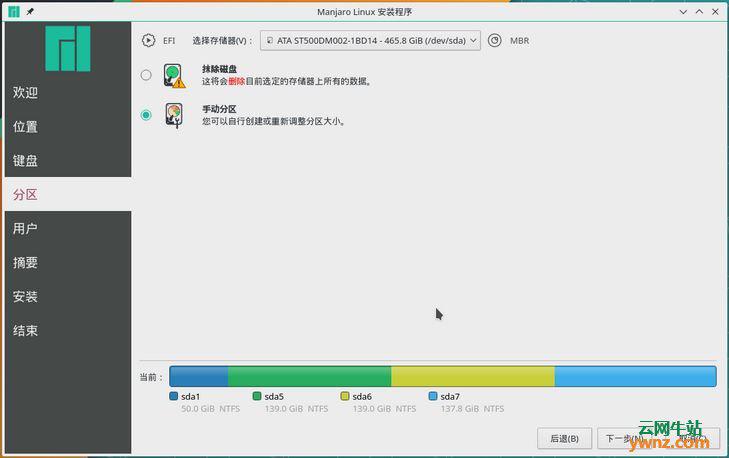729x458 pixels.
Task: Close the Manjaro installer window
Action: 715,12
